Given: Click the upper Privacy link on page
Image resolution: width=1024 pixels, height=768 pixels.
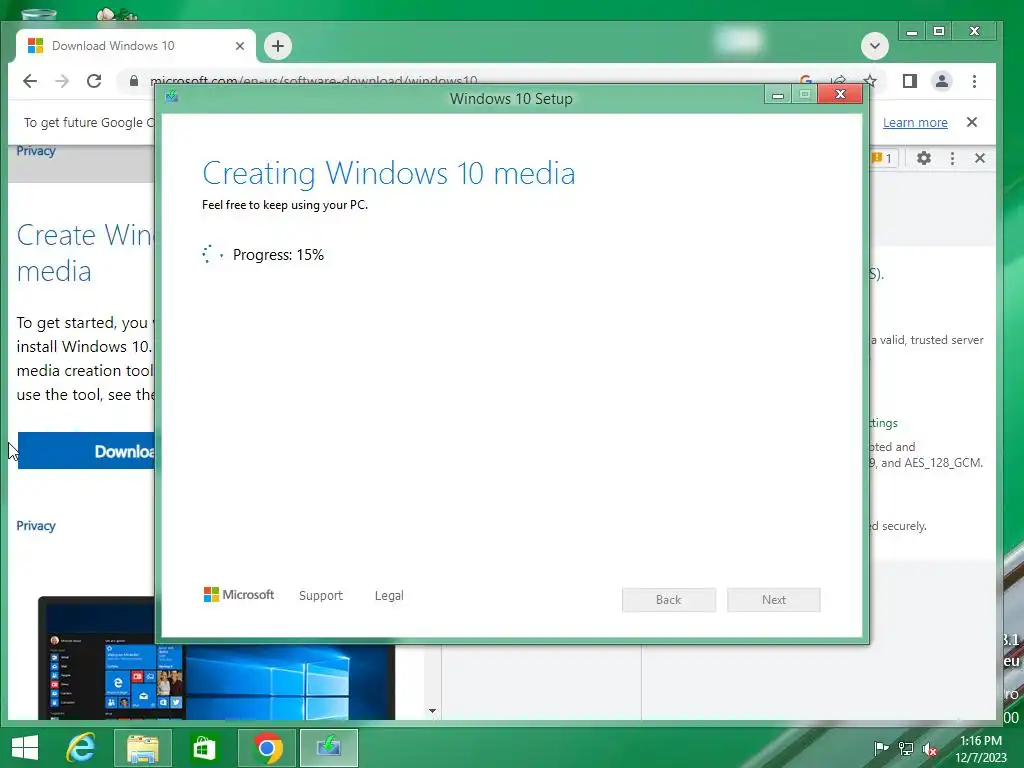Looking at the screenshot, I should tap(36, 151).
